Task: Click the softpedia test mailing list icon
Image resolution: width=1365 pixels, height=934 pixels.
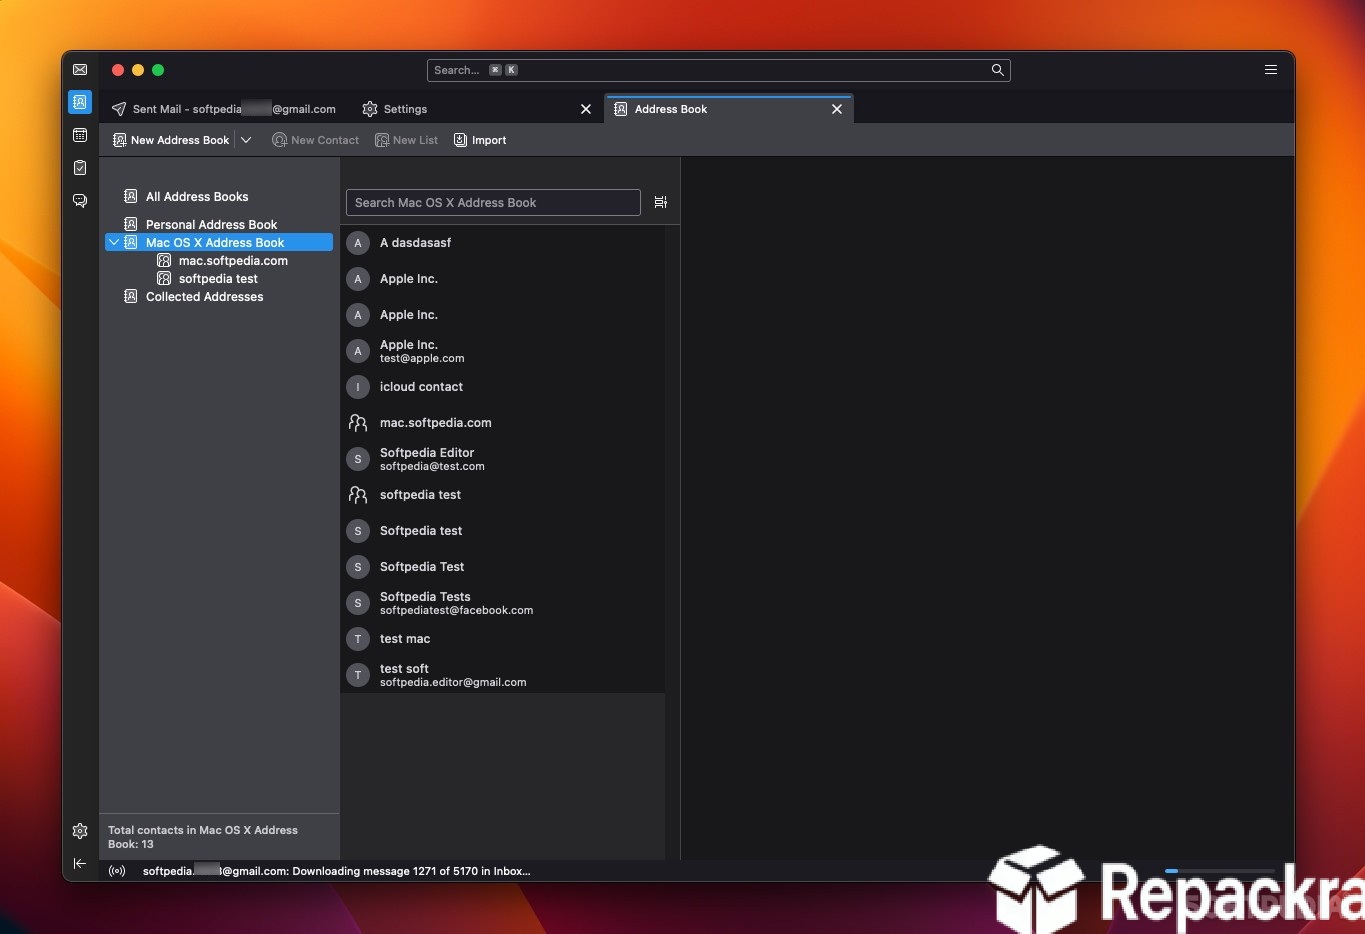Action: coord(358,495)
